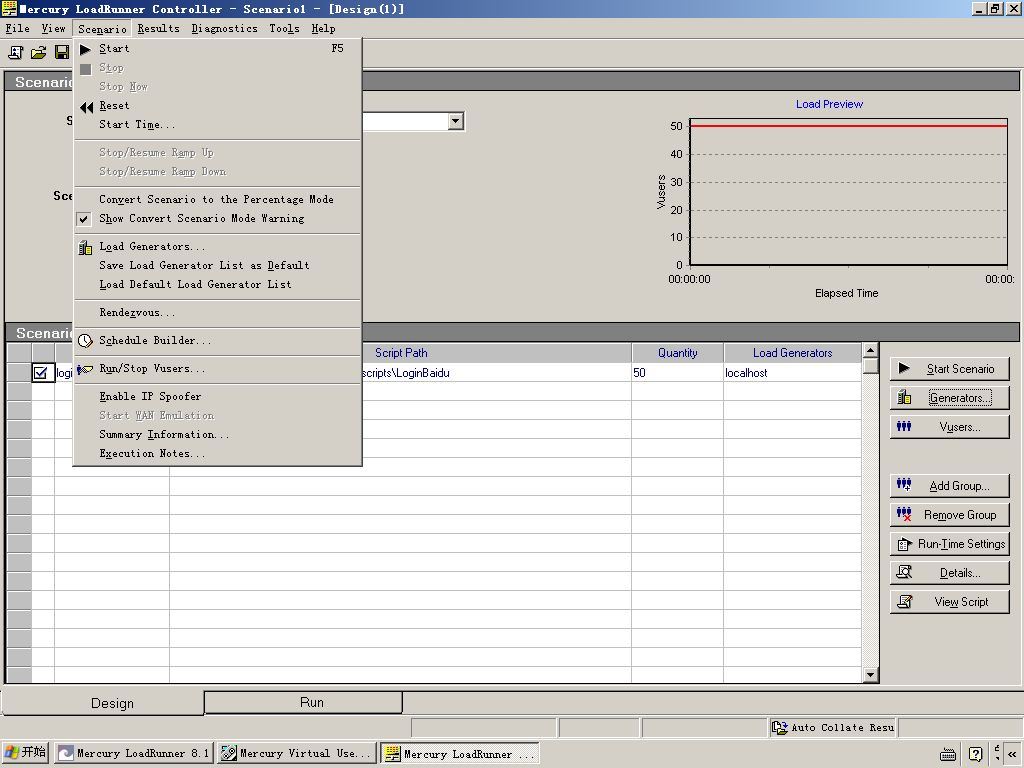
Task: Toggle the login group checkbox
Action: [x=40, y=373]
